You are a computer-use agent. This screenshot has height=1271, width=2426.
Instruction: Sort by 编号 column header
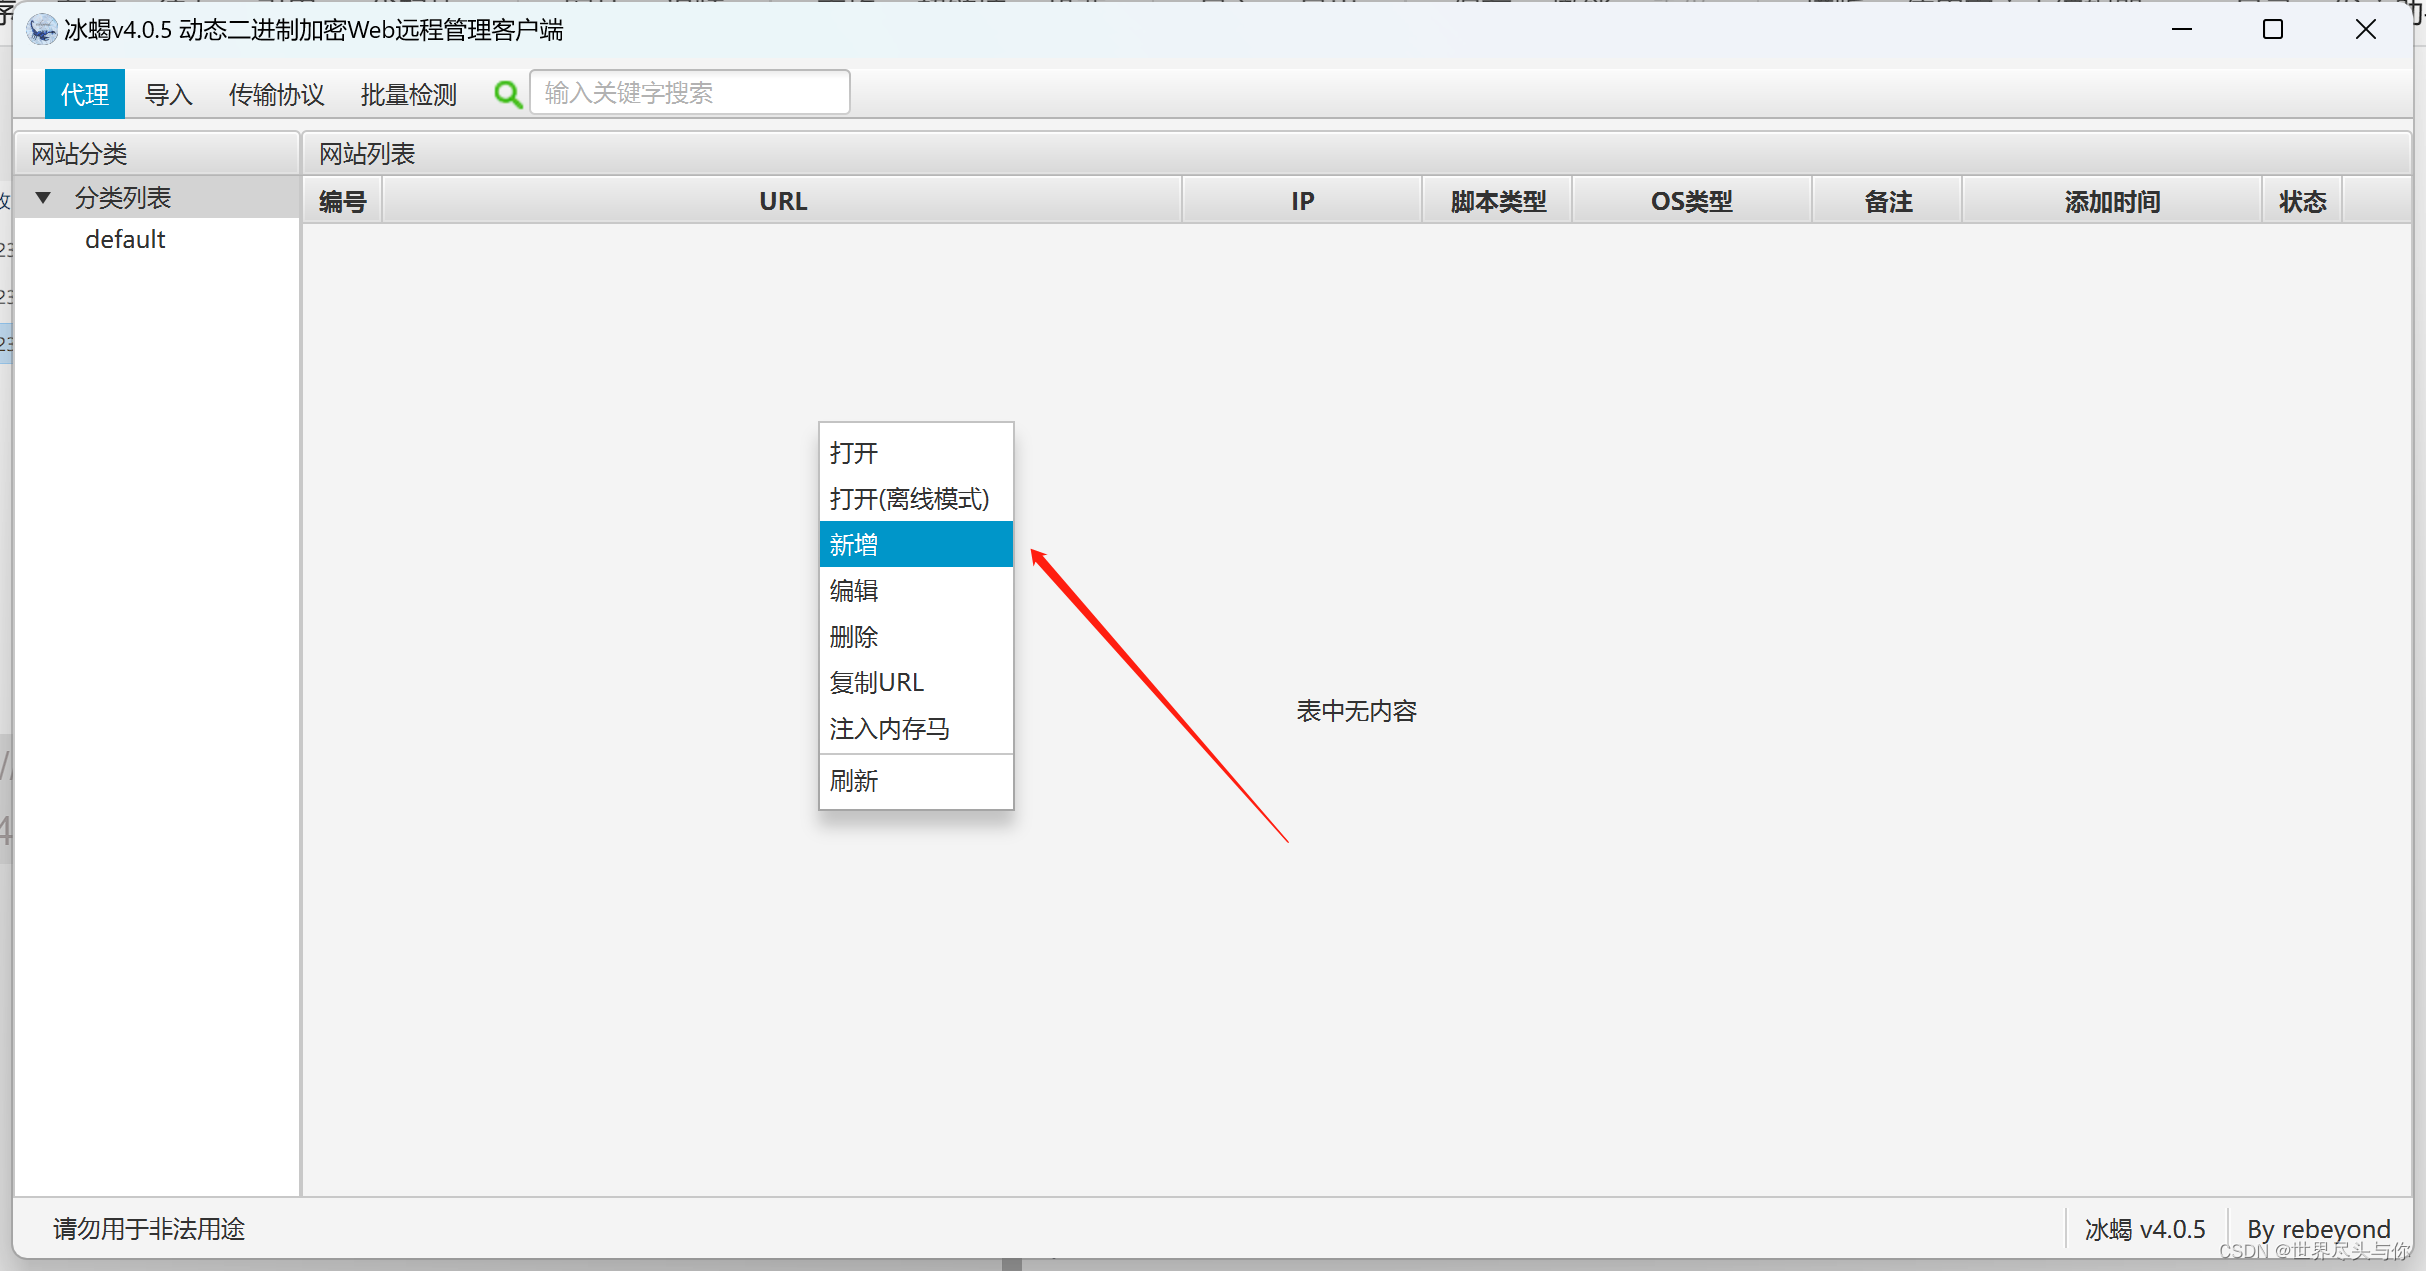[343, 201]
